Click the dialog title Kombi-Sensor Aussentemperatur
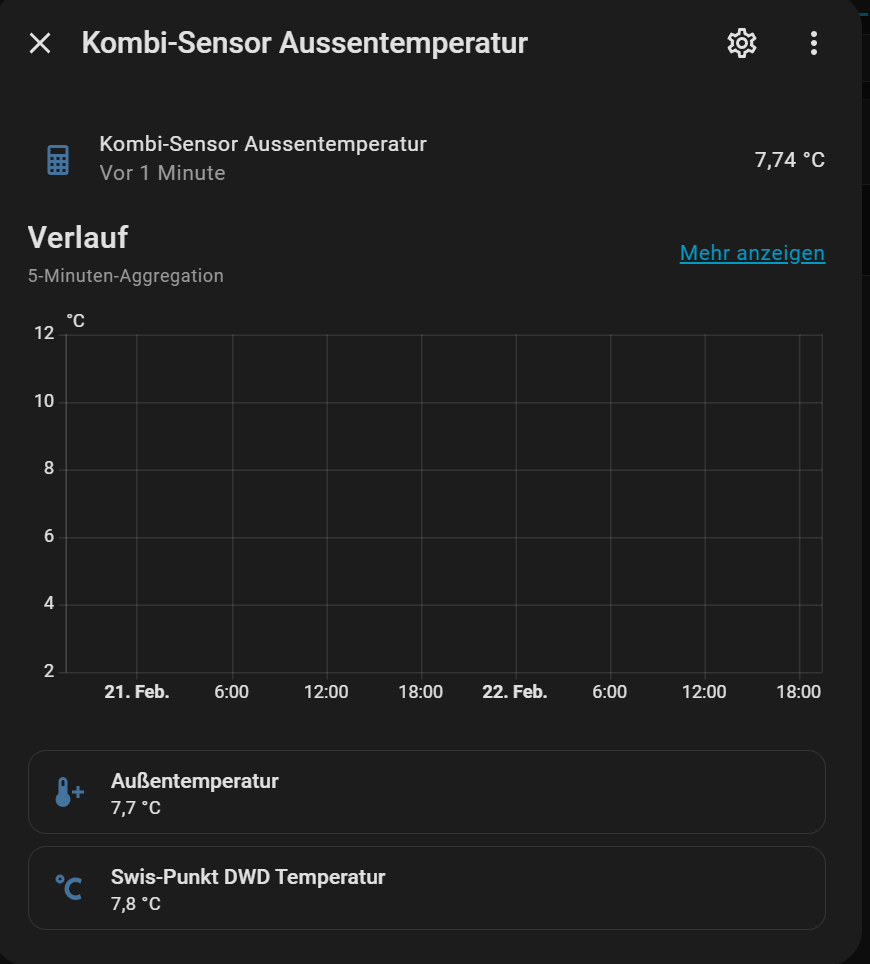 pos(304,43)
